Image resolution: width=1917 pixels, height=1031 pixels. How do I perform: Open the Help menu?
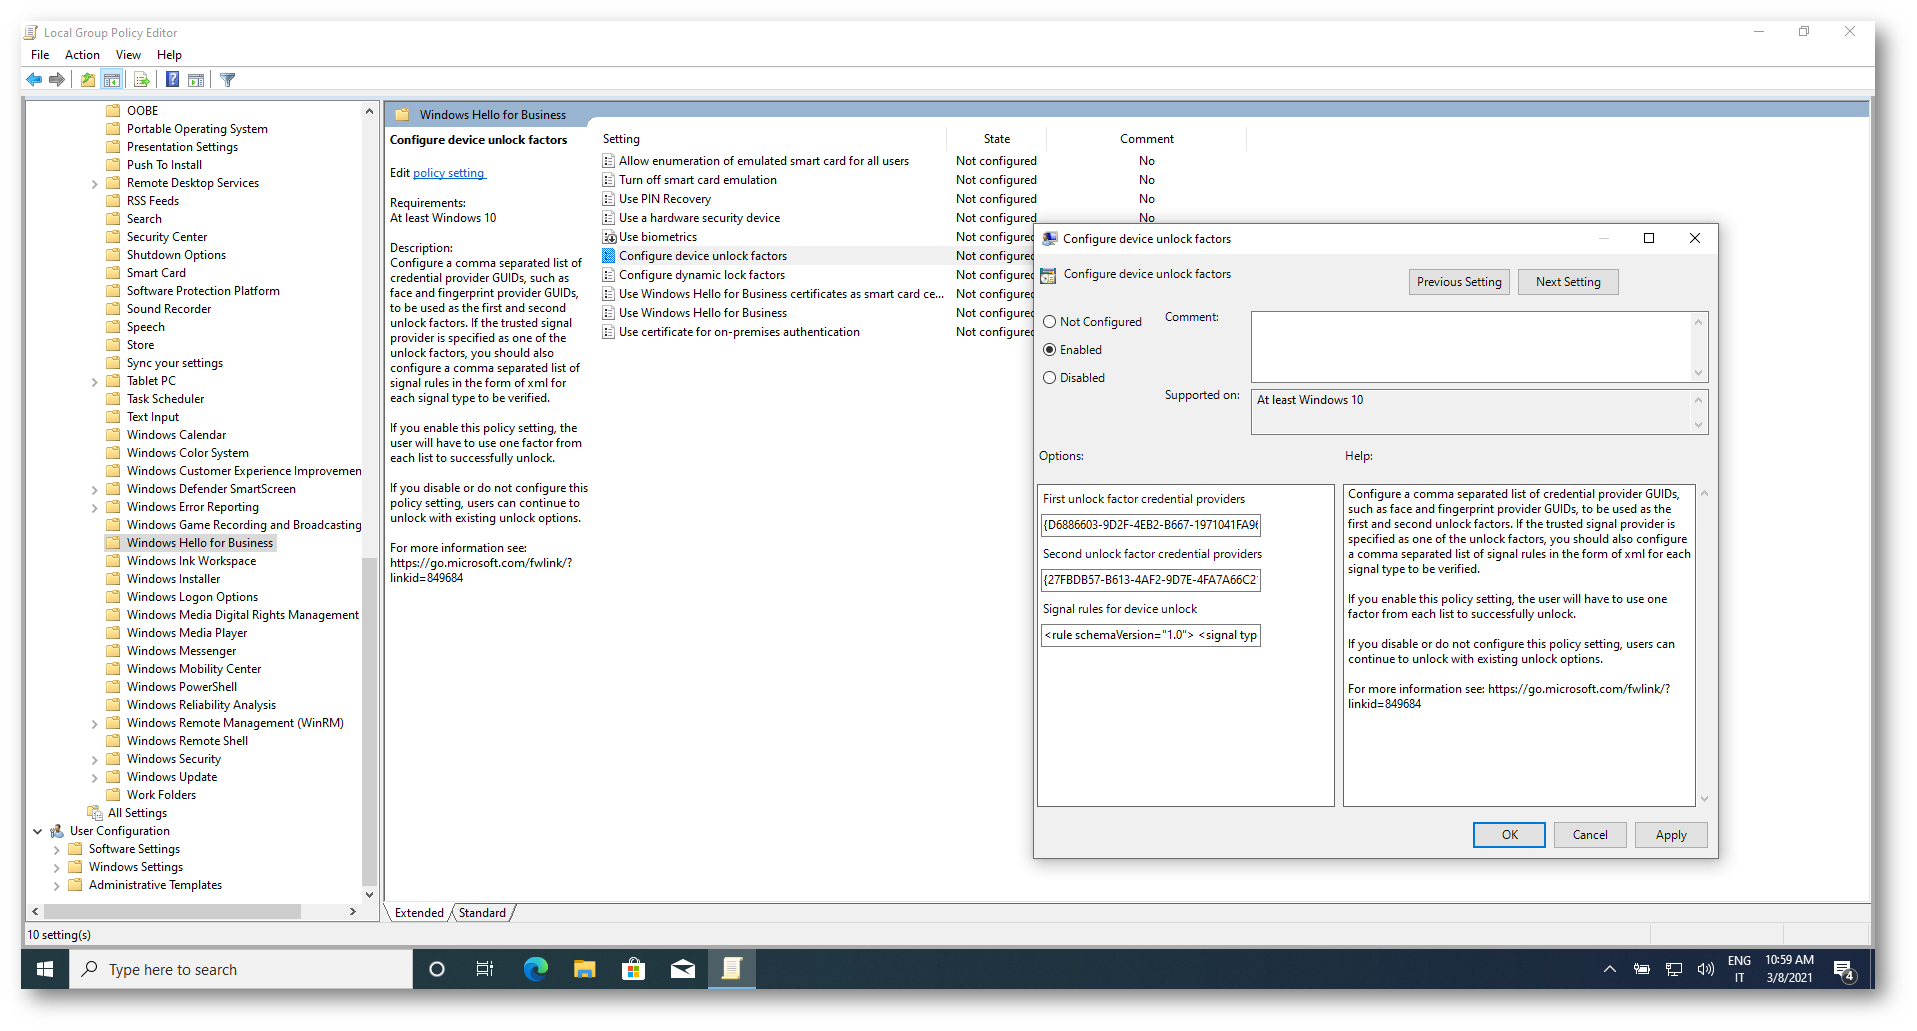(169, 55)
